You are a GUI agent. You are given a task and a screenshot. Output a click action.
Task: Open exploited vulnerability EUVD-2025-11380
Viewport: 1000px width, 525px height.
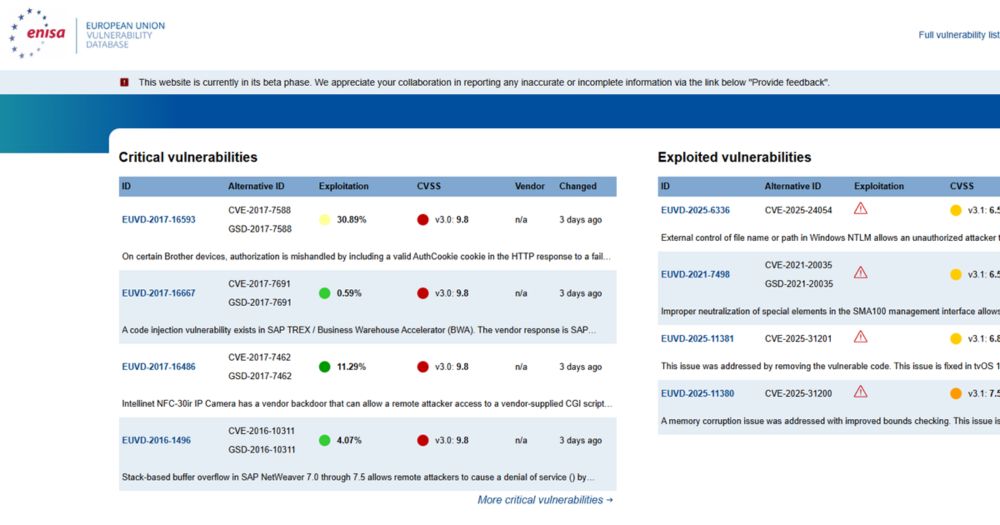pos(697,394)
